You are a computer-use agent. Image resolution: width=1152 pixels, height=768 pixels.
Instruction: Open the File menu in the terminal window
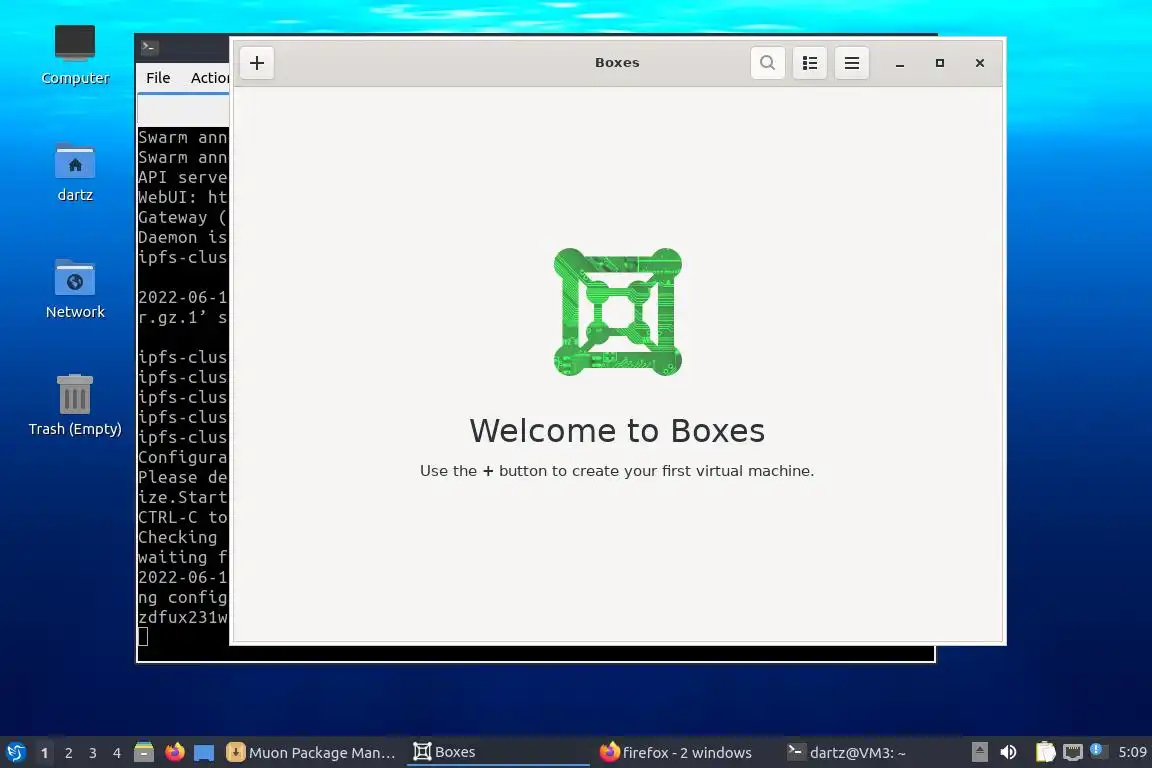[158, 78]
